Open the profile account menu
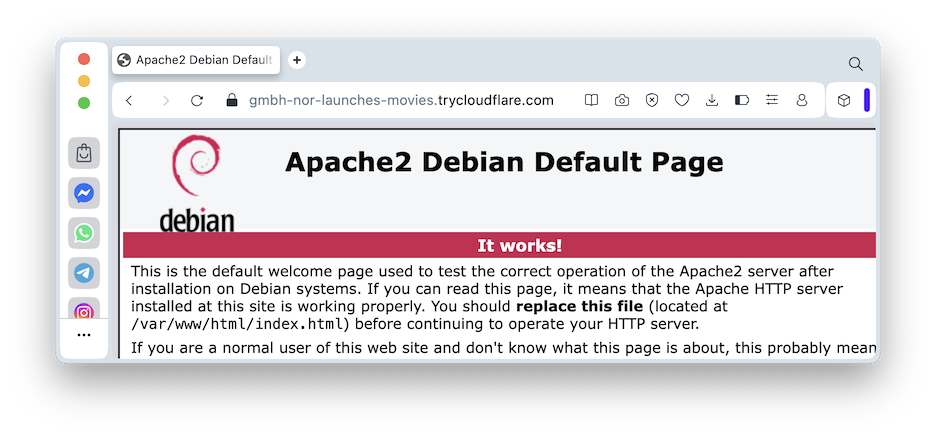Image resolution: width=936 pixels, height=437 pixels. 802,100
